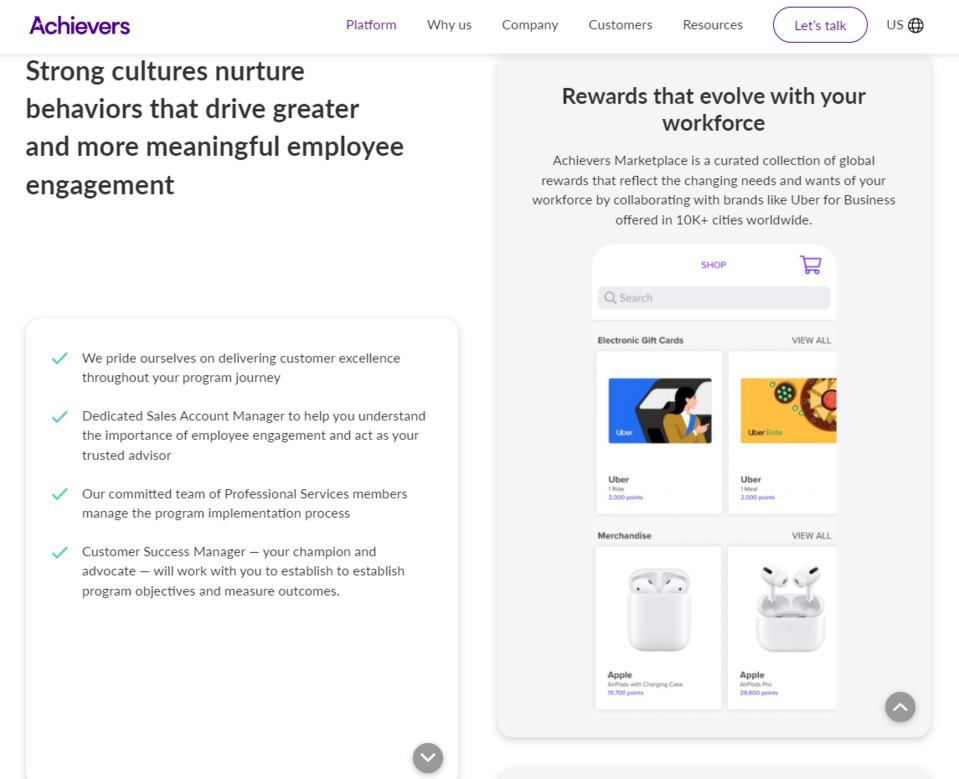The width and height of the screenshot is (959, 779).
Task: Click the SHOP heading label
Action: tap(713, 265)
